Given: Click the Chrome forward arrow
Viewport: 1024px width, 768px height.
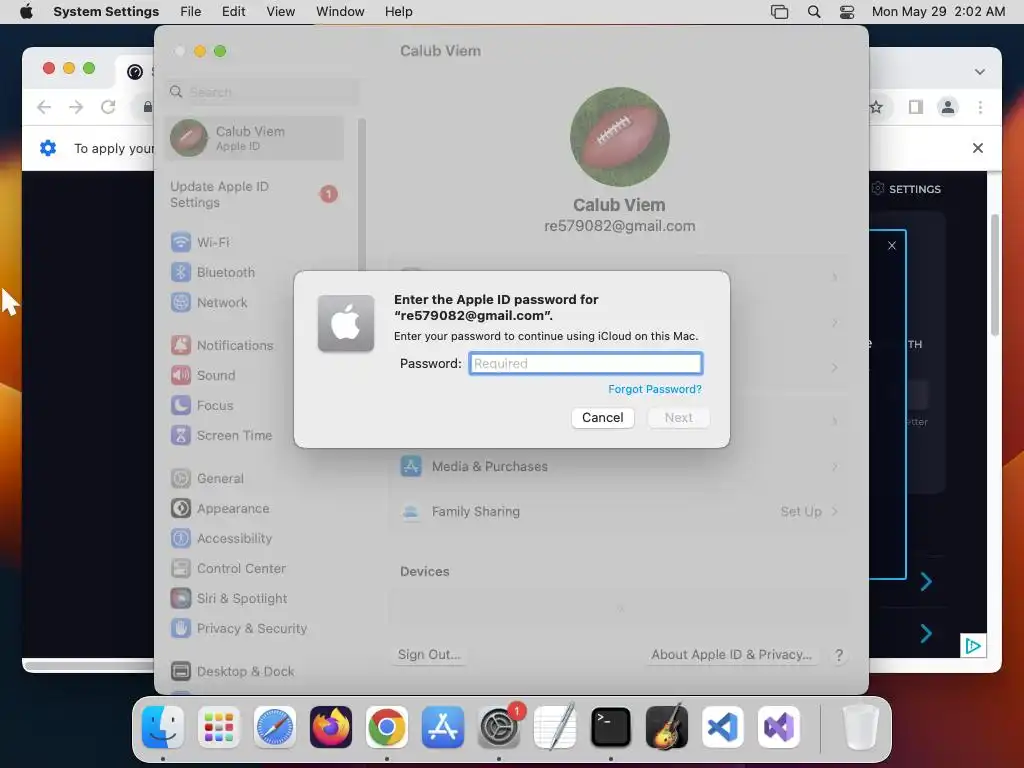Looking at the screenshot, I should (x=76, y=107).
